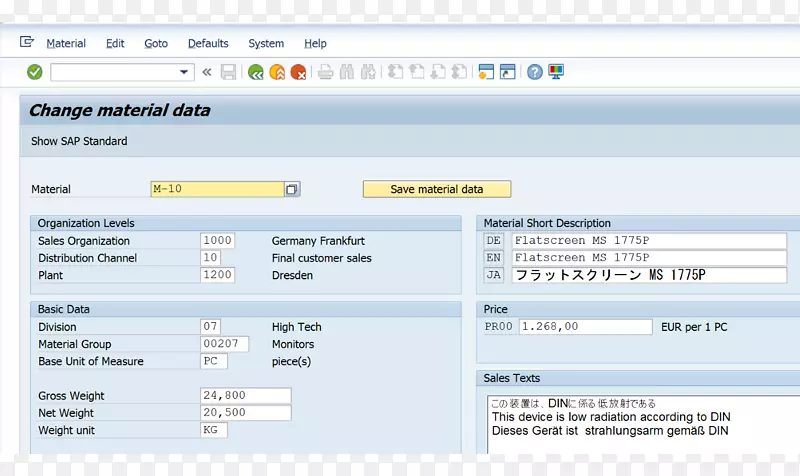Click the Next Page icon
Viewport: 800px width, 476px height.
438,72
